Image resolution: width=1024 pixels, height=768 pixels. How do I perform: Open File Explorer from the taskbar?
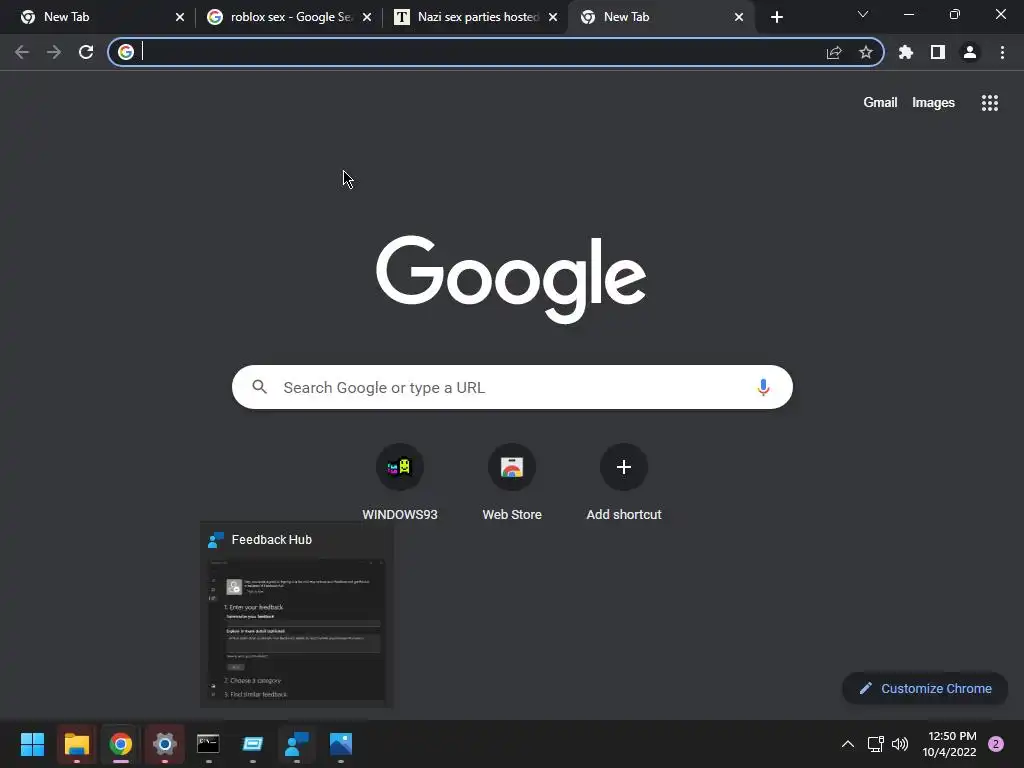[x=76, y=744]
